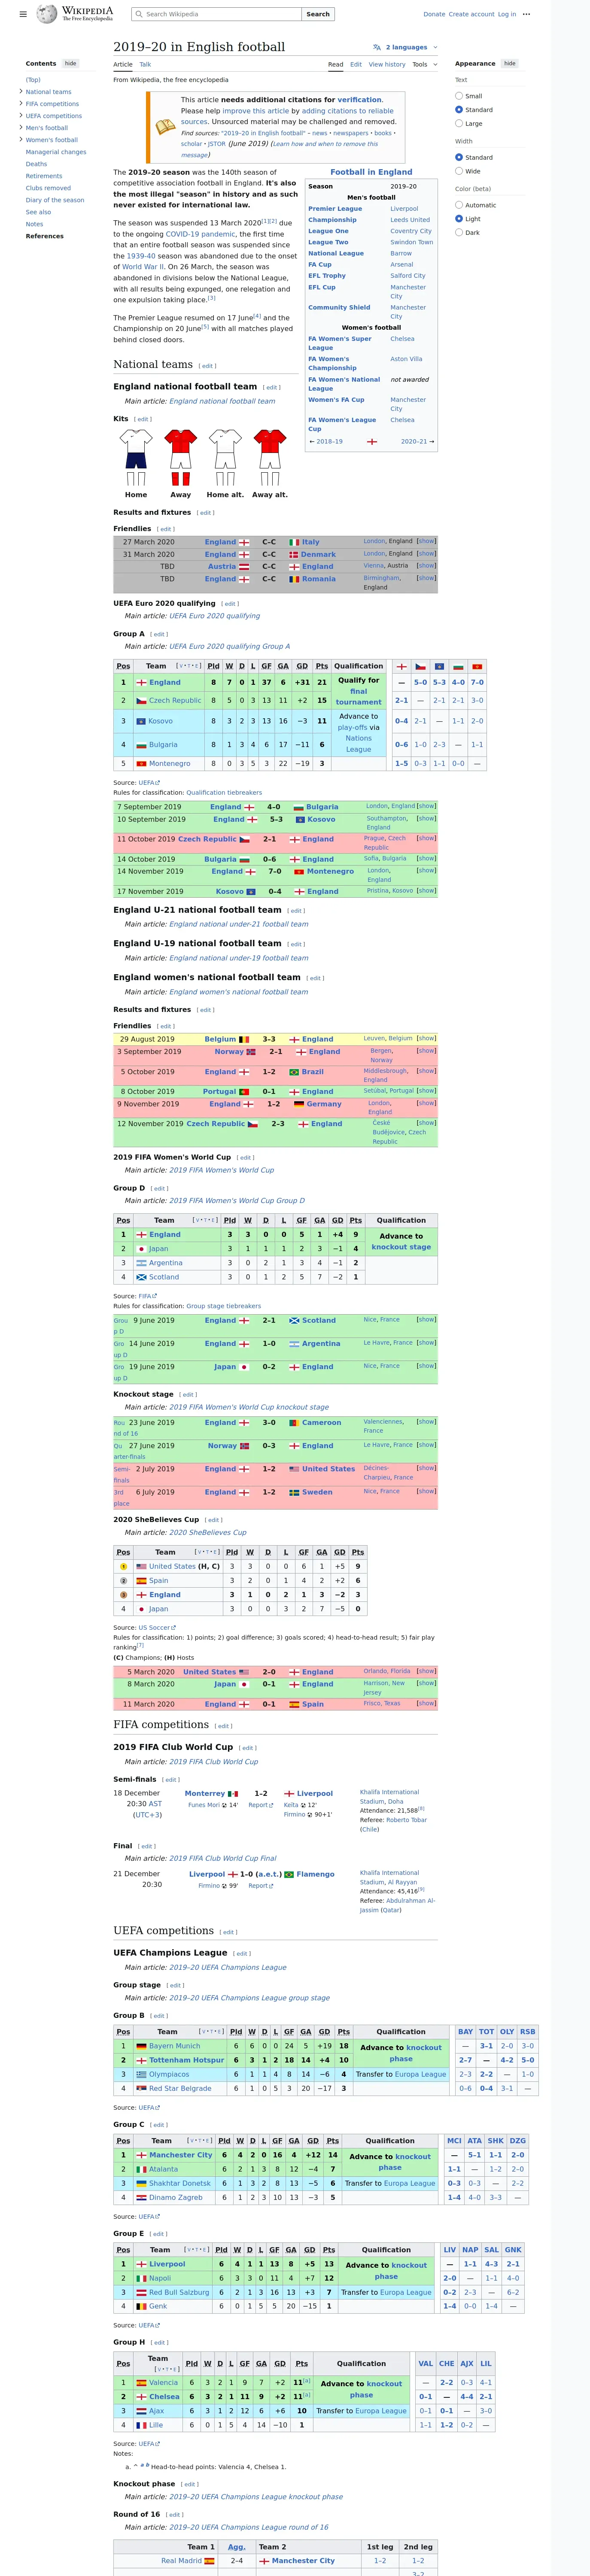The image size is (590, 2576).
Task: Click the Create account link
Action: [471, 14]
